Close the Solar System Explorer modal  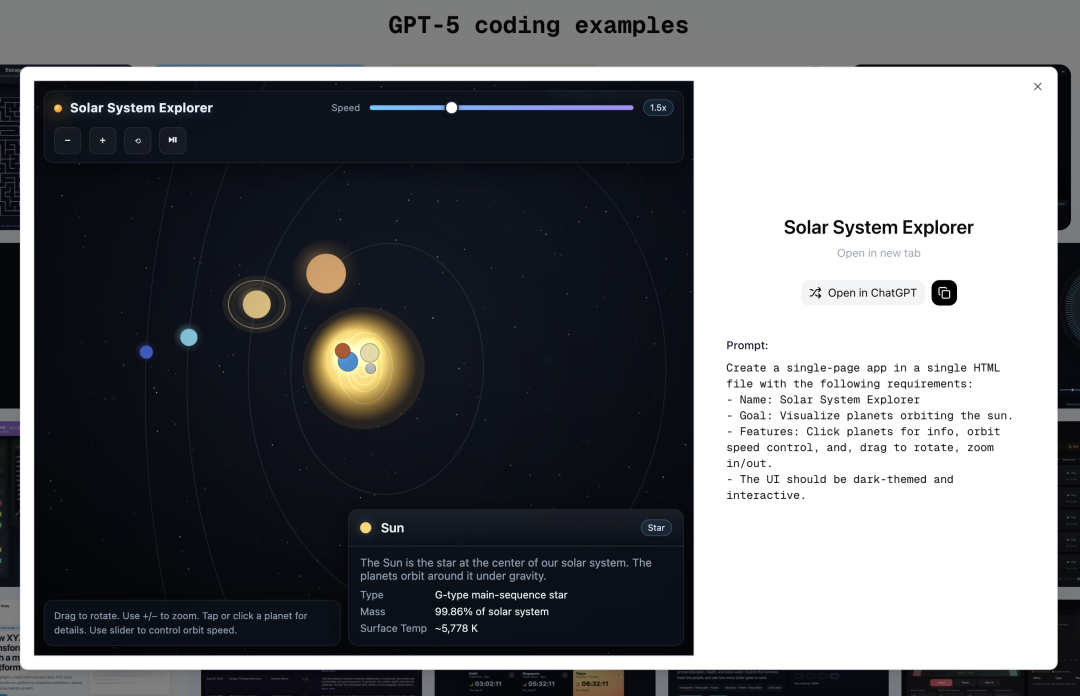point(1037,86)
